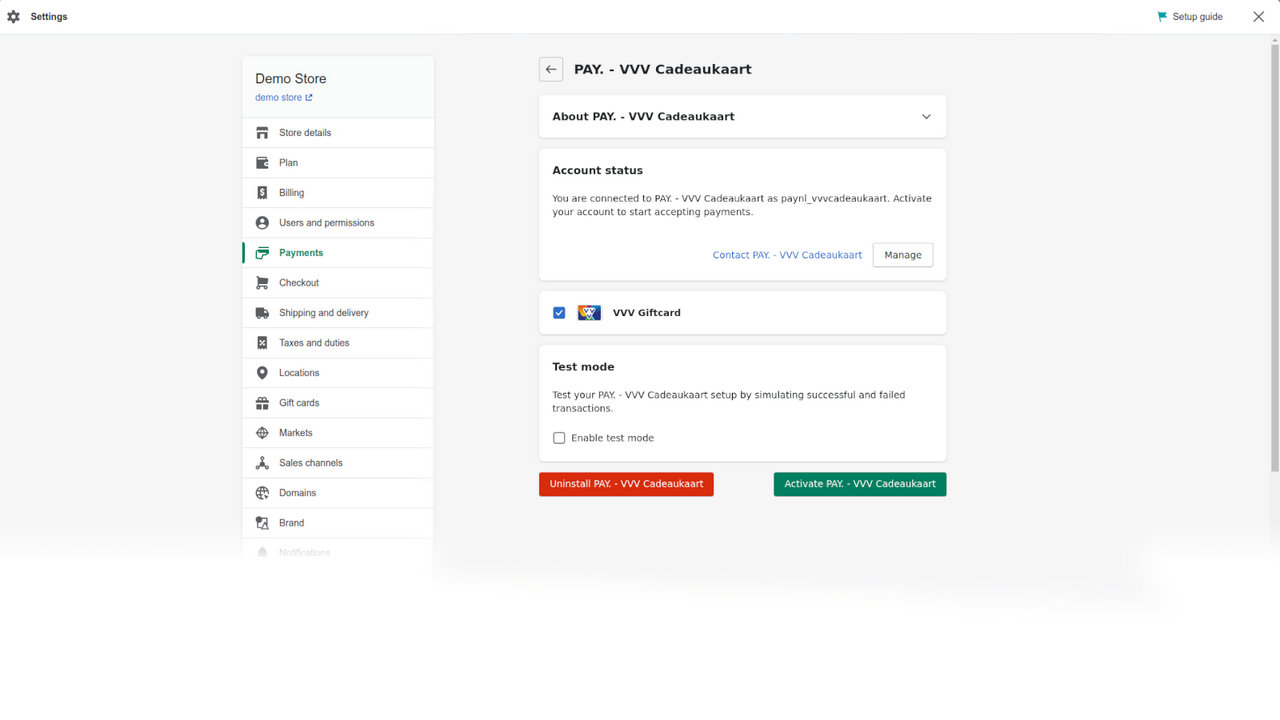Viewport: 1280px width, 720px height.
Task: Click the Payments card icon
Action: tap(262, 253)
